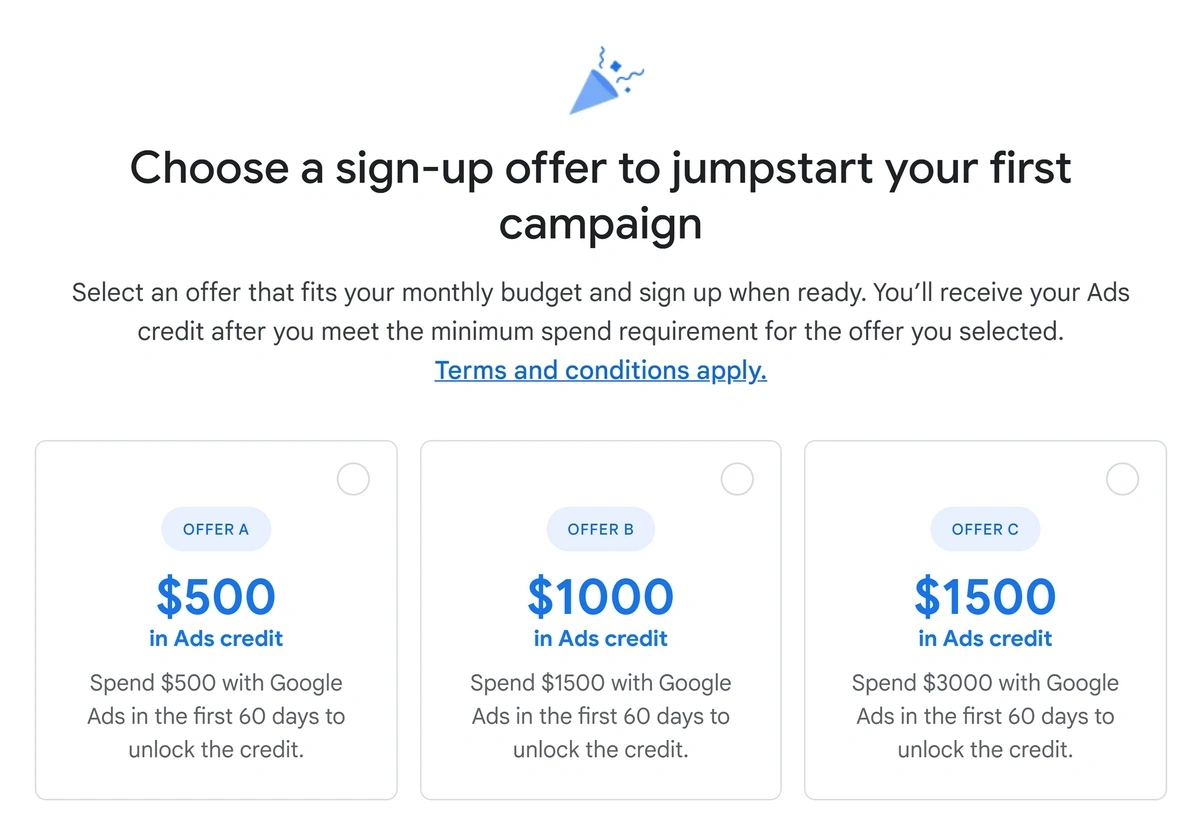Click the $500 credit amount
The height and width of the screenshot is (831, 1200).
click(x=216, y=596)
